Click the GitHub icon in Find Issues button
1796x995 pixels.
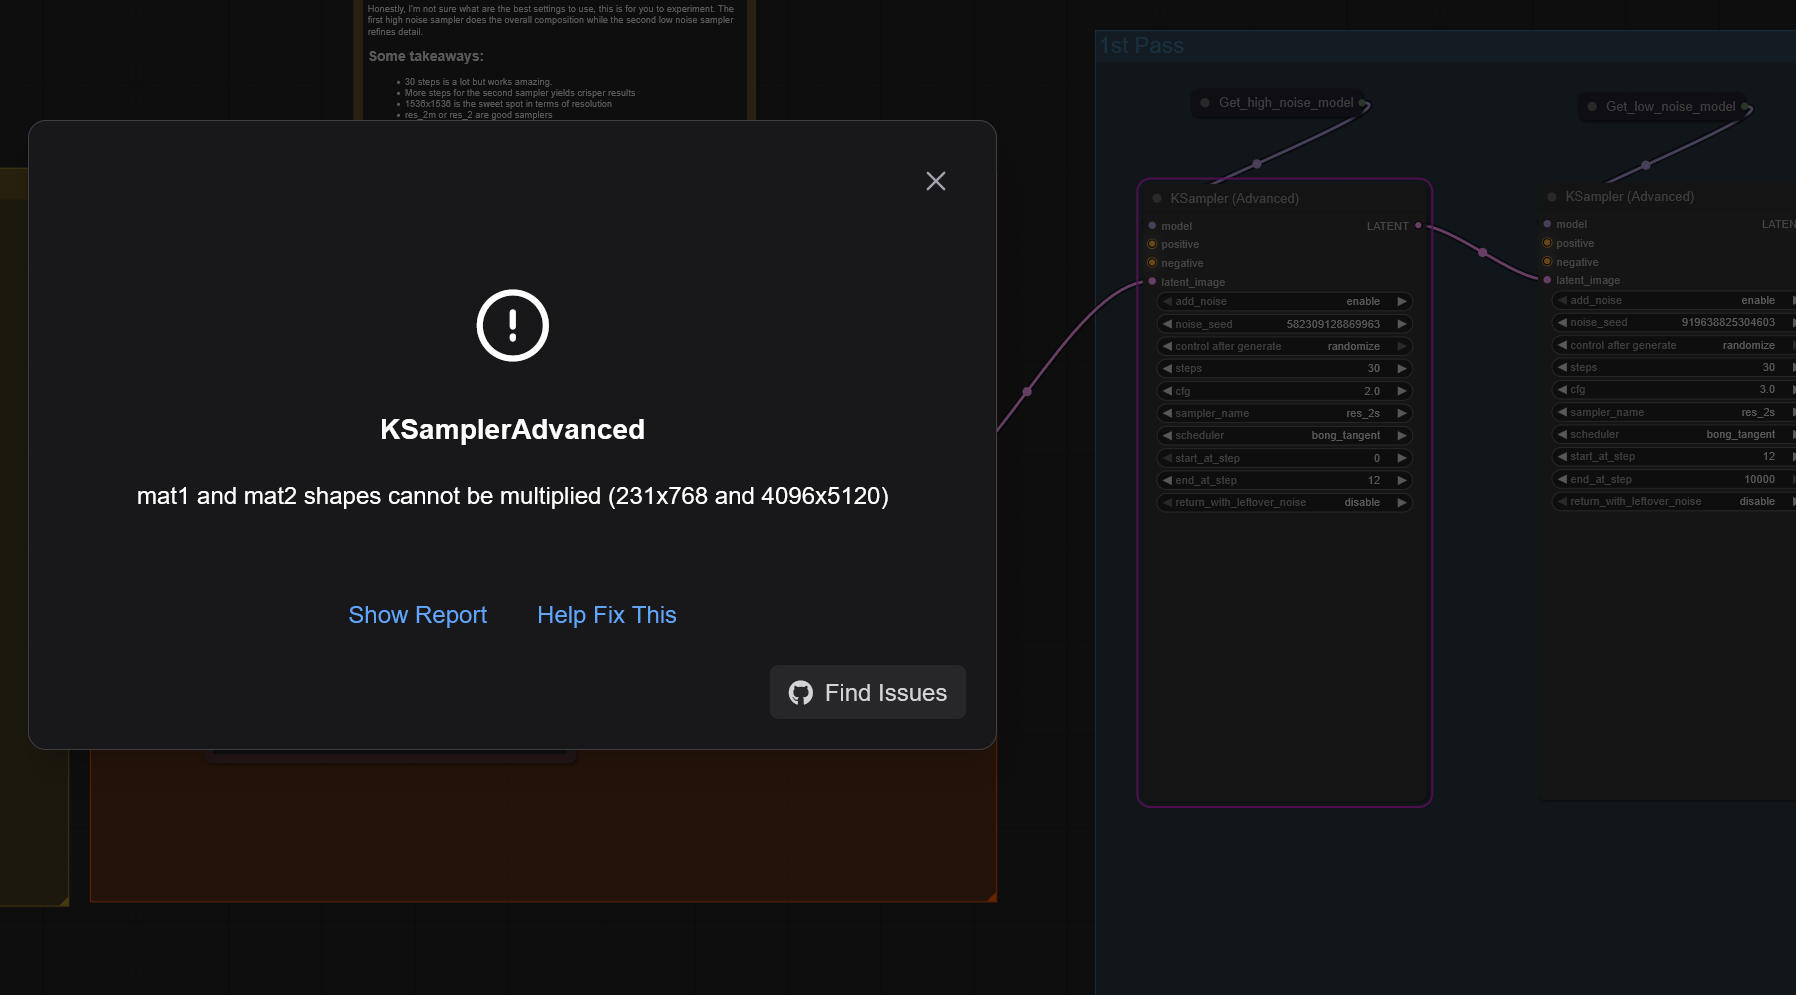click(x=801, y=693)
